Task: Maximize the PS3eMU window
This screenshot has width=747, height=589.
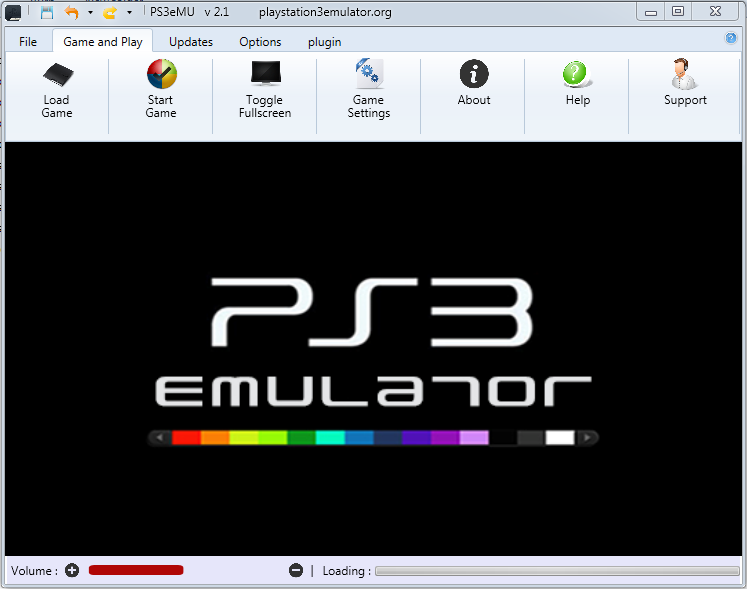Action: (x=677, y=11)
